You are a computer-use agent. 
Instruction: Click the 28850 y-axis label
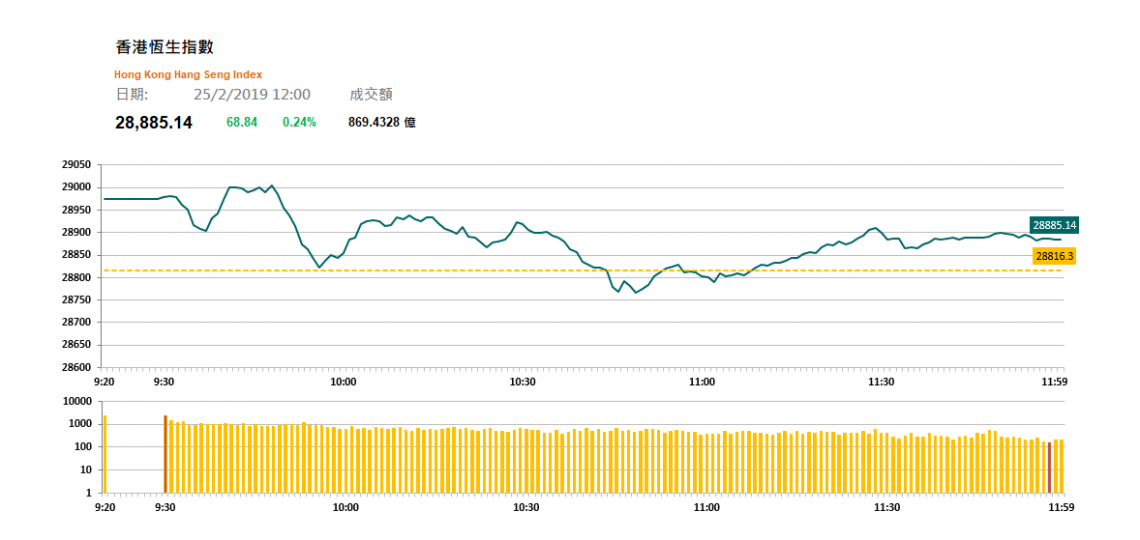coord(77,255)
